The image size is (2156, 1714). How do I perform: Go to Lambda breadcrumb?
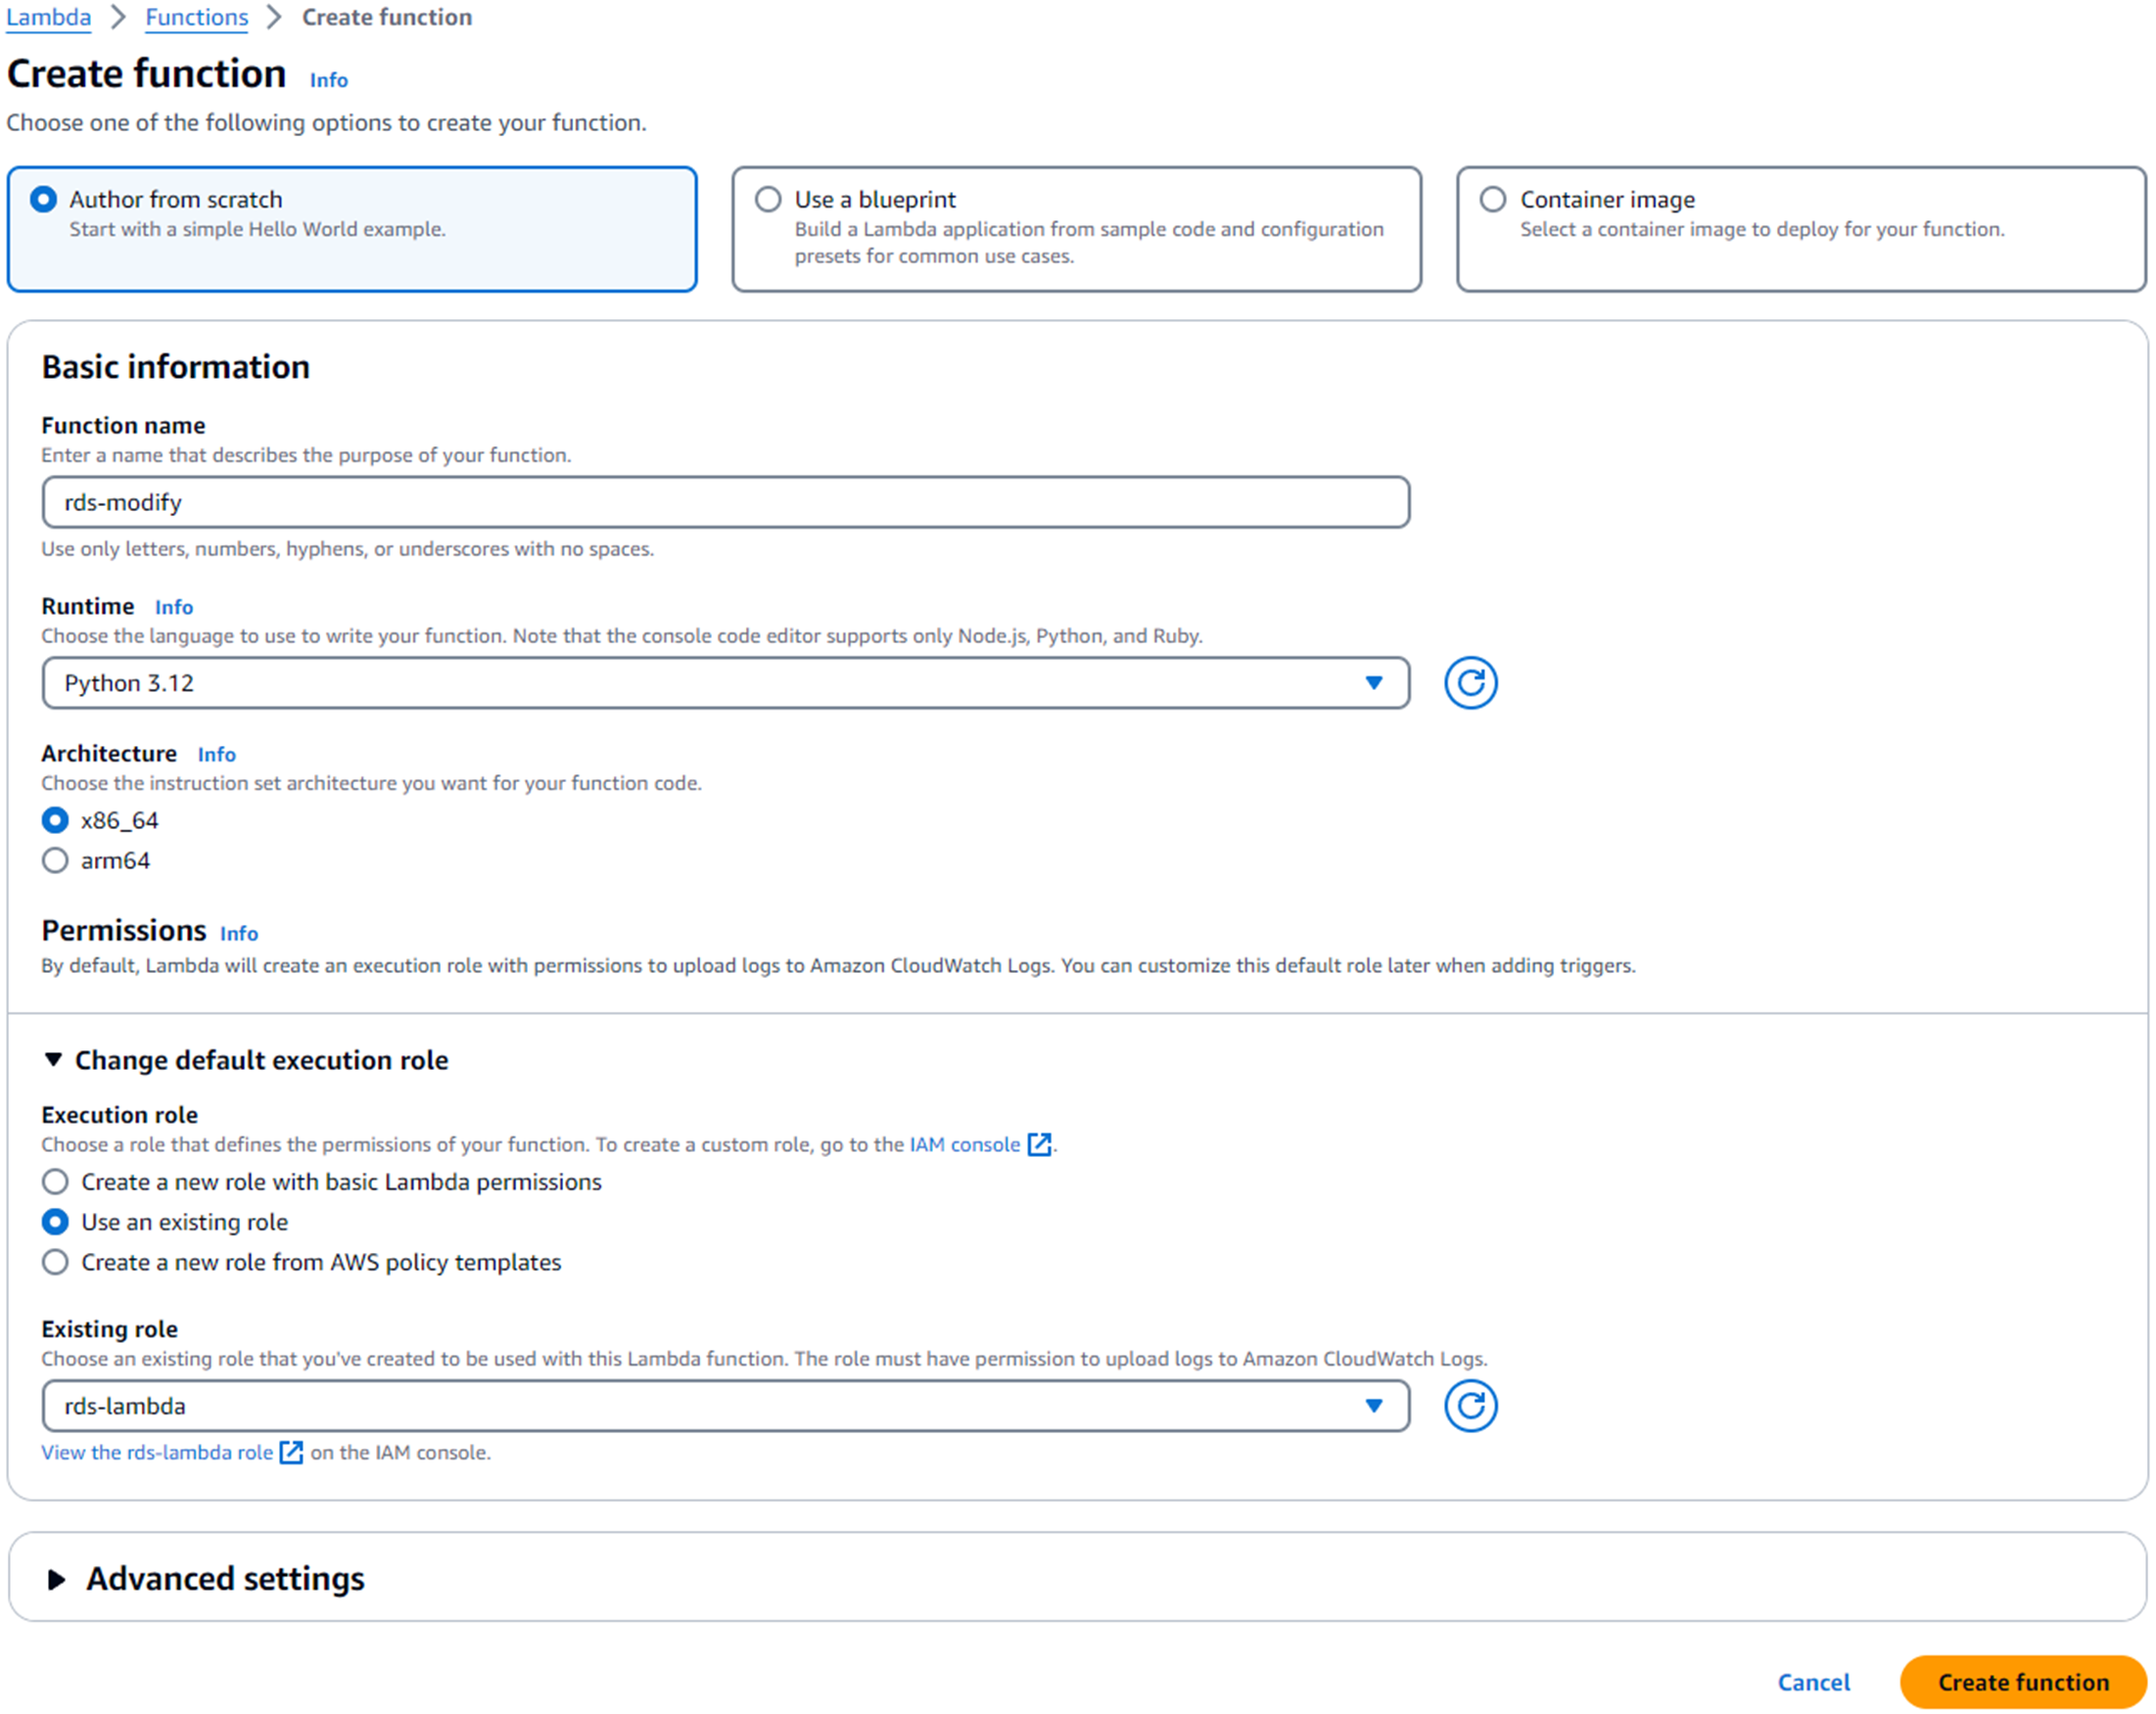[48, 17]
